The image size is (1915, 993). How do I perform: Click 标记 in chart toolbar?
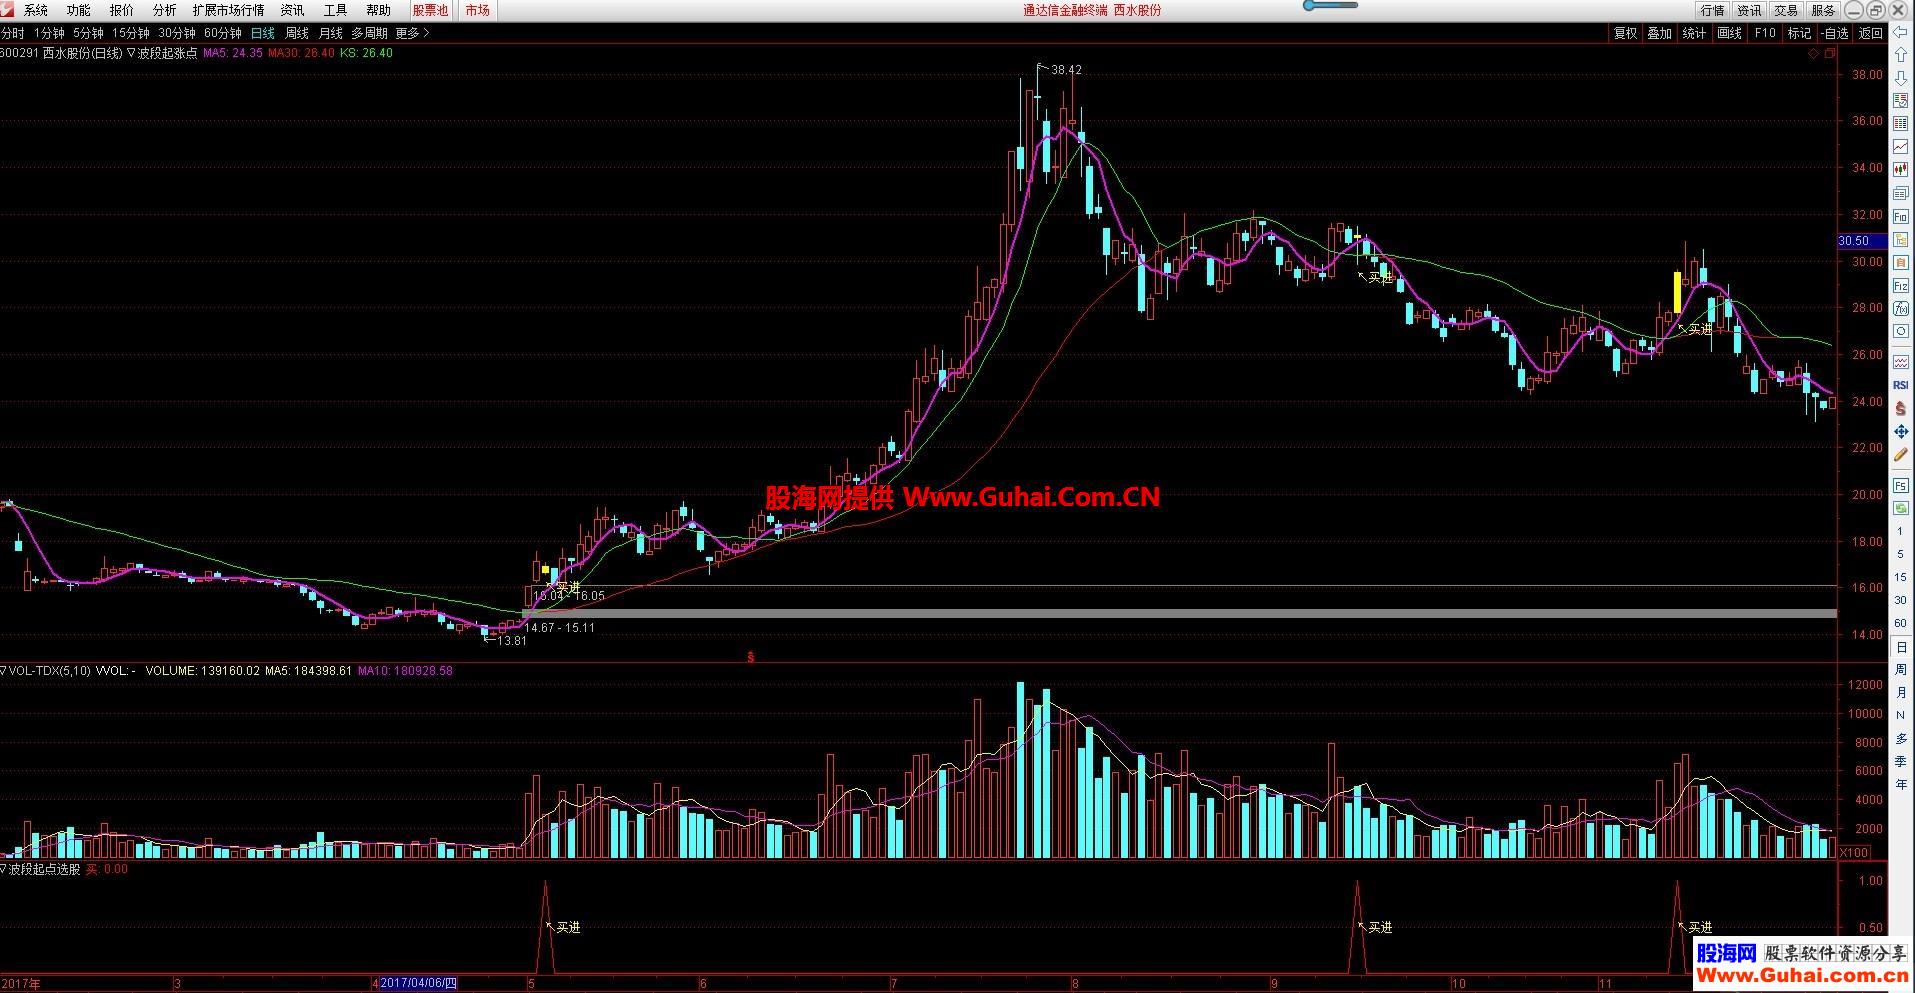[1799, 33]
